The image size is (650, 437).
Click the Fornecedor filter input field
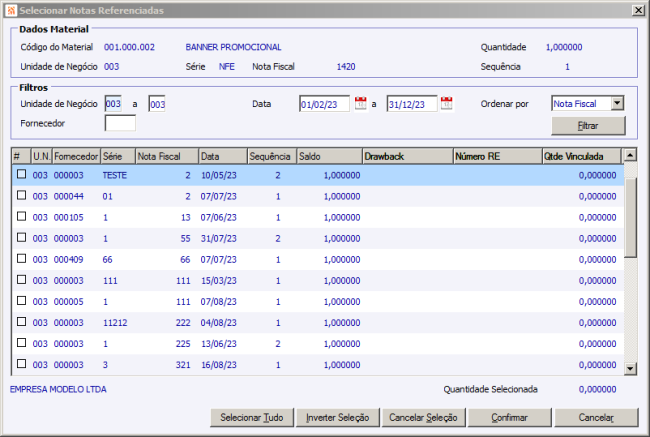(120, 124)
